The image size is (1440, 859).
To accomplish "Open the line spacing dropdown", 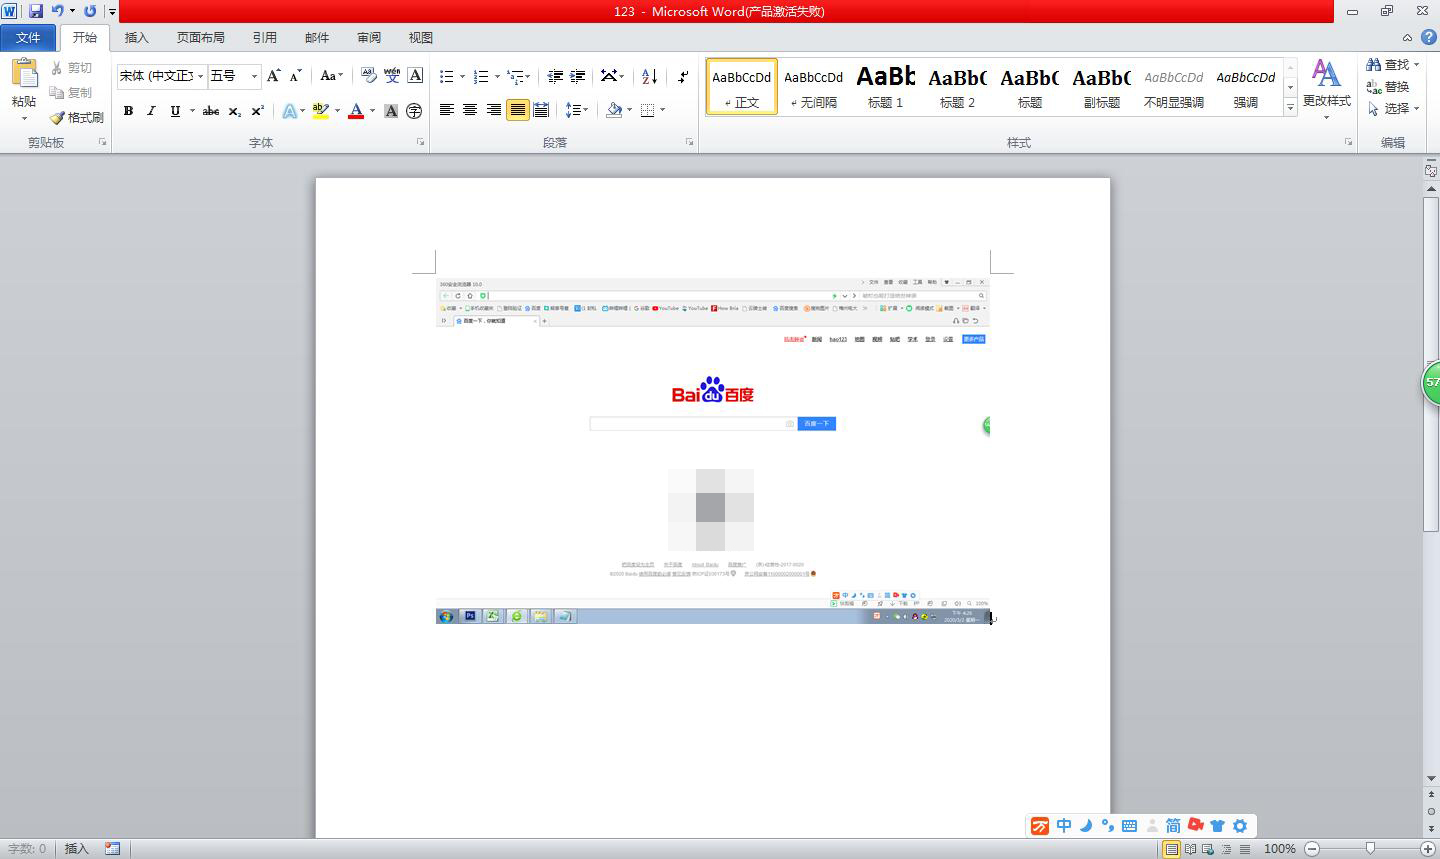I will click(x=577, y=110).
